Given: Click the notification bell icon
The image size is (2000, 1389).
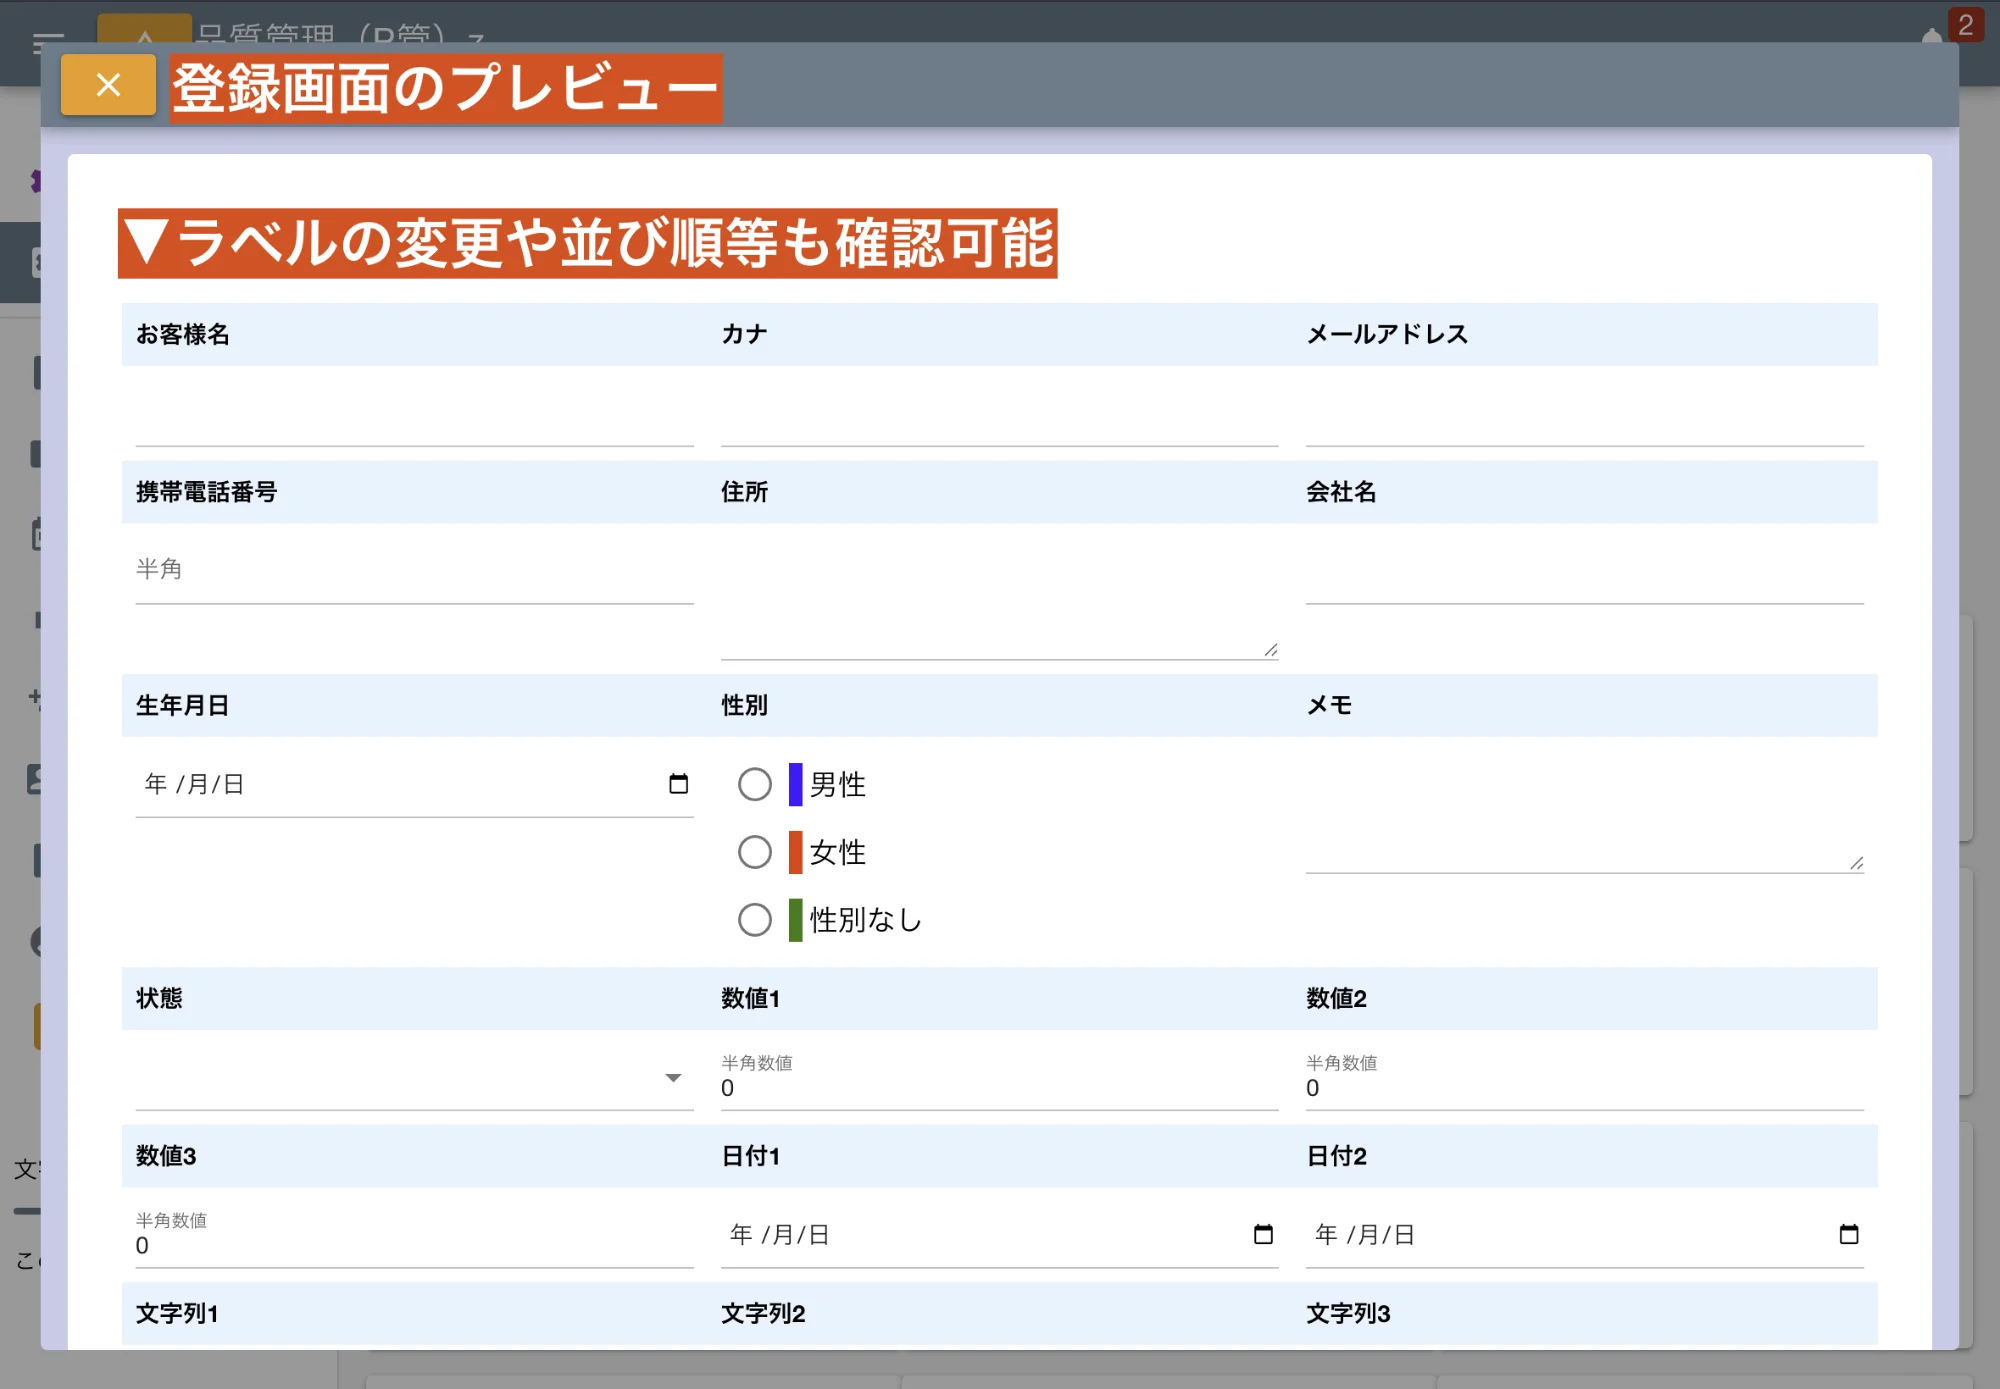Looking at the screenshot, I should coord(1931,38).
